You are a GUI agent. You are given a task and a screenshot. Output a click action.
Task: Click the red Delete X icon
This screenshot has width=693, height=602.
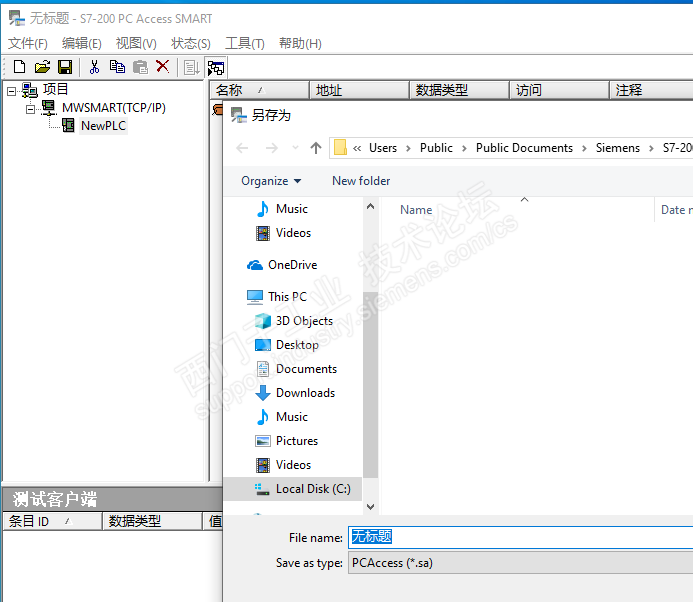tap(163, 67)
